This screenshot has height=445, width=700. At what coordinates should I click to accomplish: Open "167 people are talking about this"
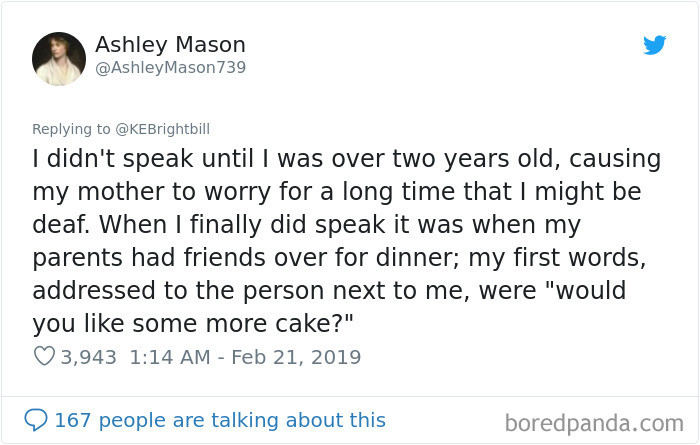[219, 420]
